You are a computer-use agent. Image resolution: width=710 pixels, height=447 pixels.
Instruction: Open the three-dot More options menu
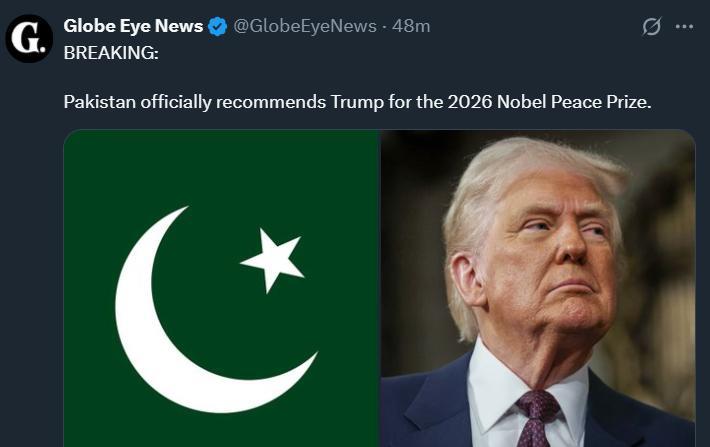tap(684, 27)
